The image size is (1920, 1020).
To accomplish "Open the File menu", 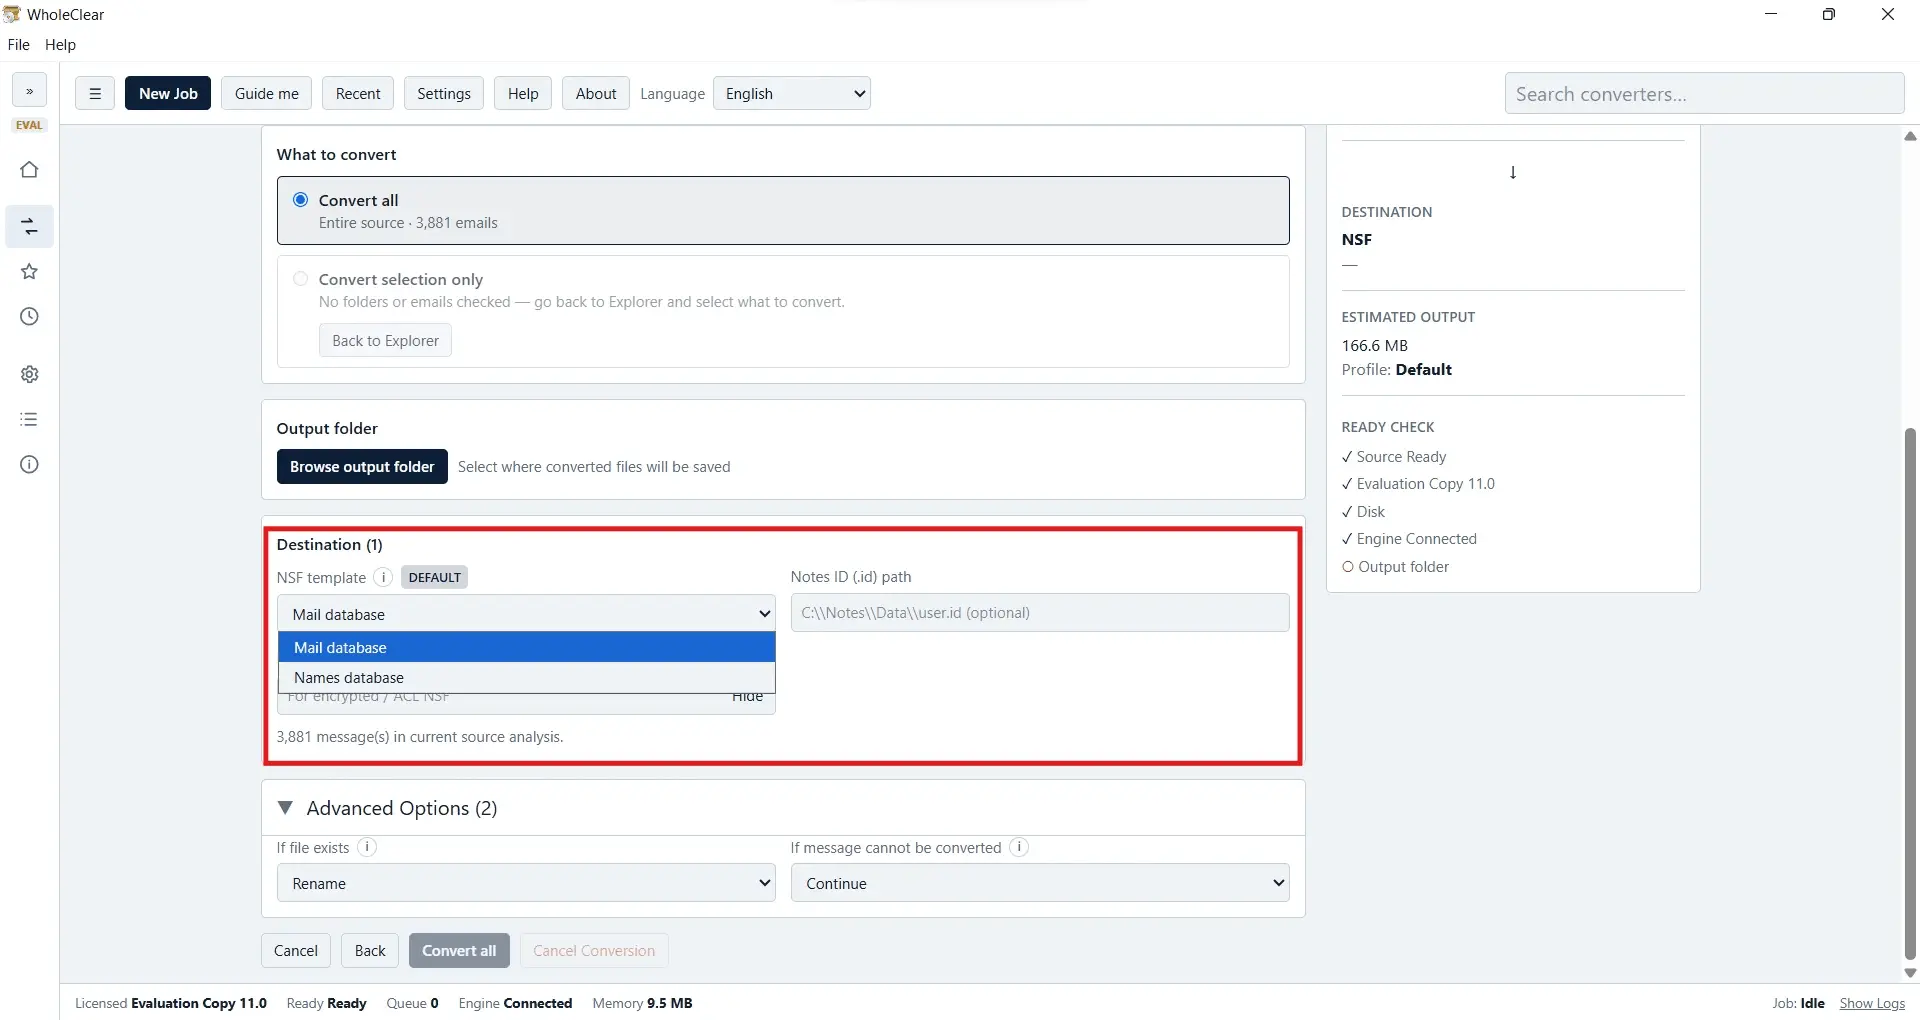I will coord(18,44).
